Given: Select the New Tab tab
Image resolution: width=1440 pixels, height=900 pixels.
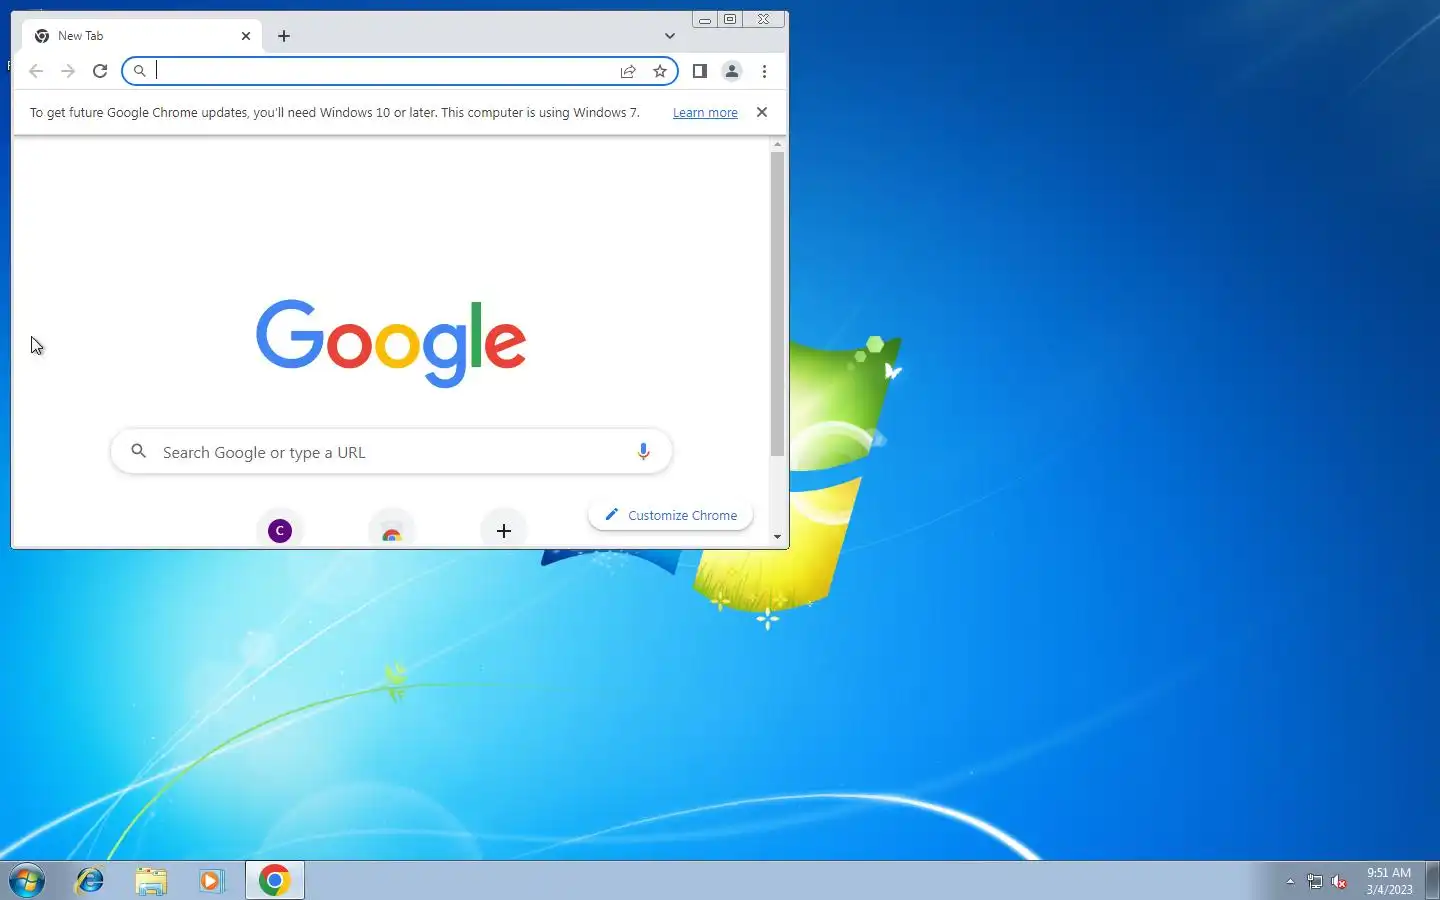Looking at the screenshot, I should [x=142, y=36].
